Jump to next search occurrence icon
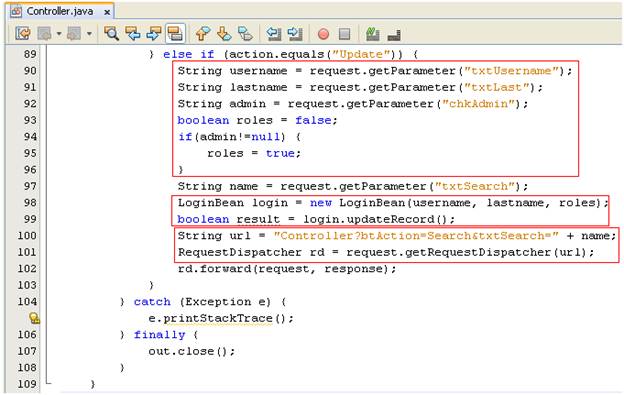624x395 pixels. coord(154,33)
